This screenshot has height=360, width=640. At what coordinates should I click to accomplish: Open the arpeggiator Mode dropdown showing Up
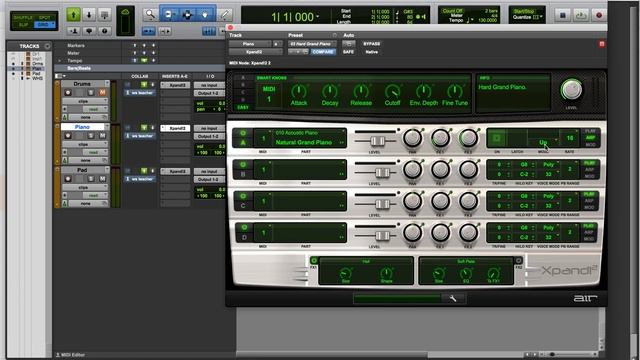pyautogui.click(x=544, y=142)
